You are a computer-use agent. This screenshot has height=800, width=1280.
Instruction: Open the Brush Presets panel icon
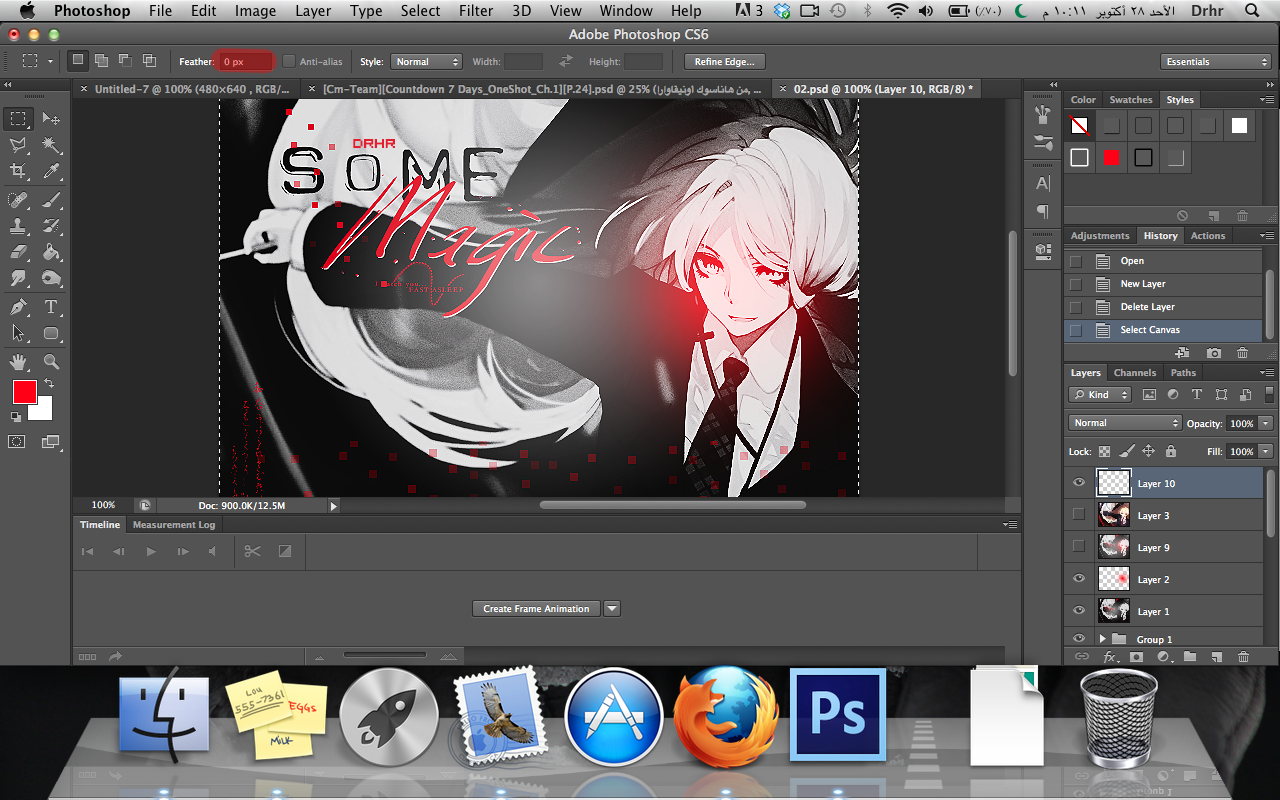pyautogui.click(x=1043, y=141)
